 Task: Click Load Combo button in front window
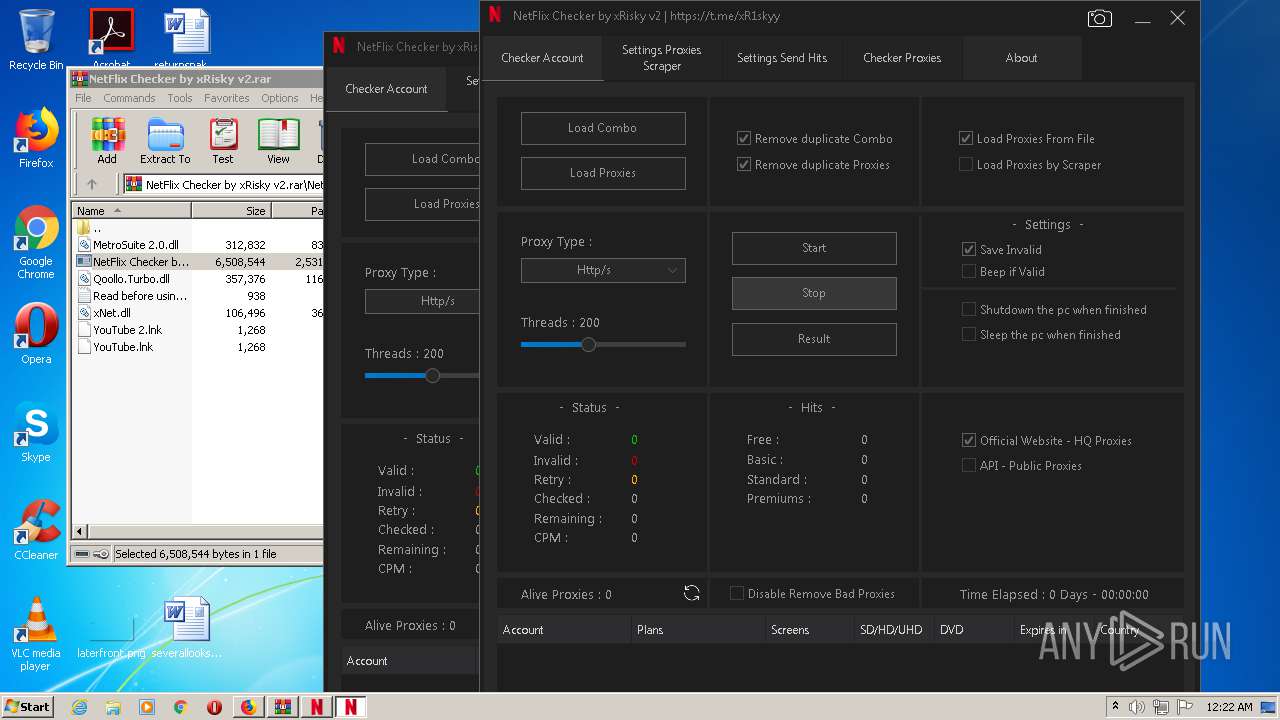coord(603,128)
